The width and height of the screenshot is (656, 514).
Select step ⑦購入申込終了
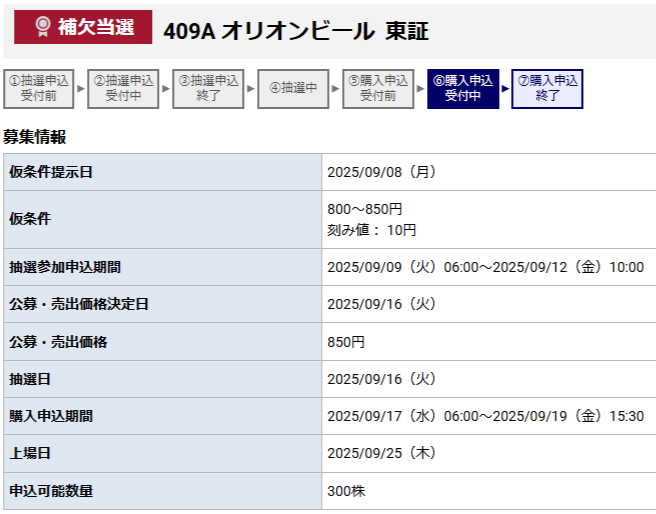tap(547, 89)
